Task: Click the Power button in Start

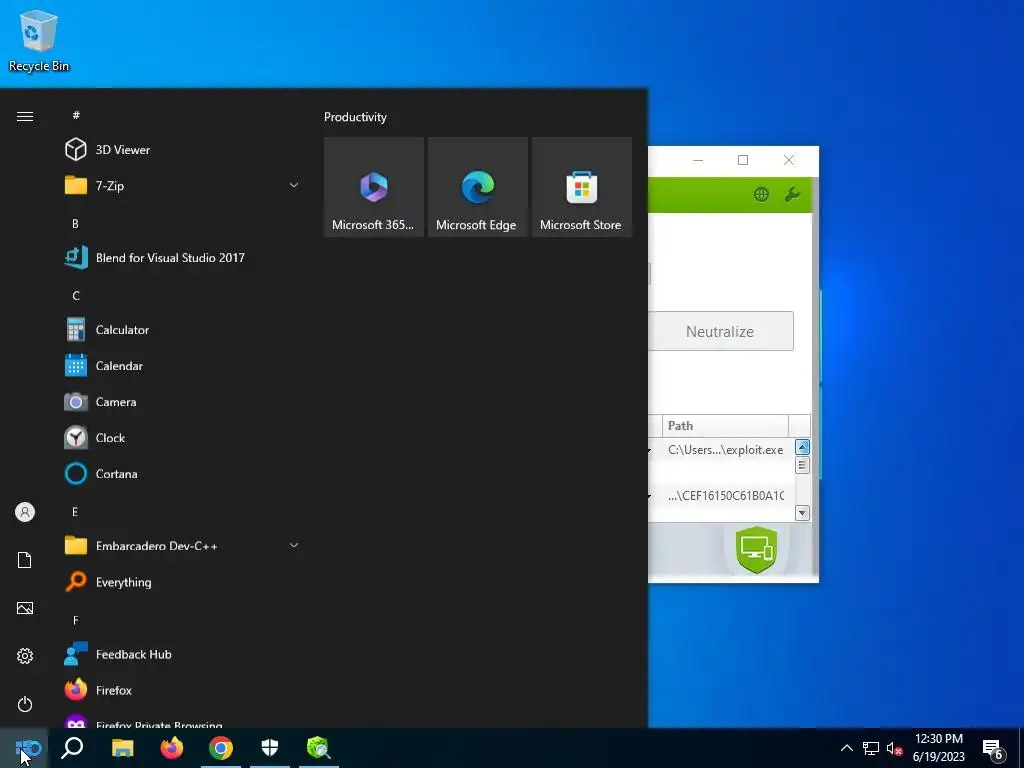Action: tap(25, 704)
